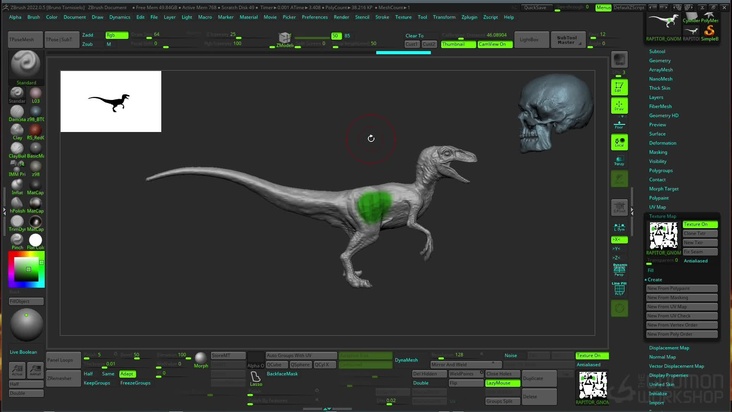Toggle the Rgb button
This screenshot has width=732, height=412.
117,35
